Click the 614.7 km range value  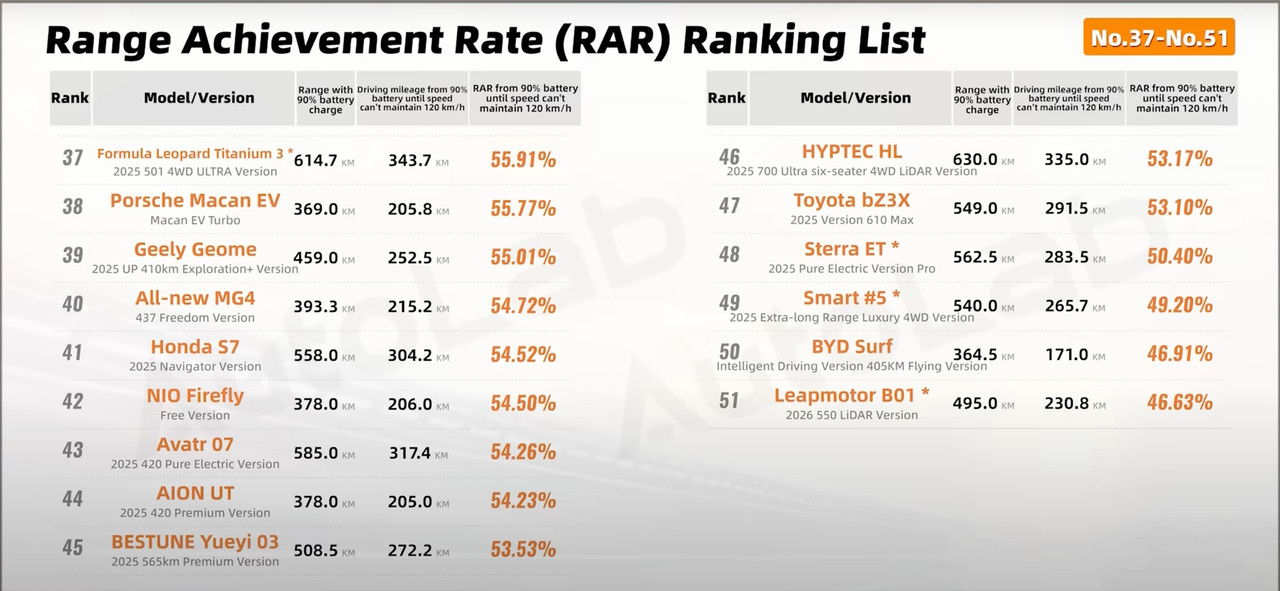pos(315,160)
